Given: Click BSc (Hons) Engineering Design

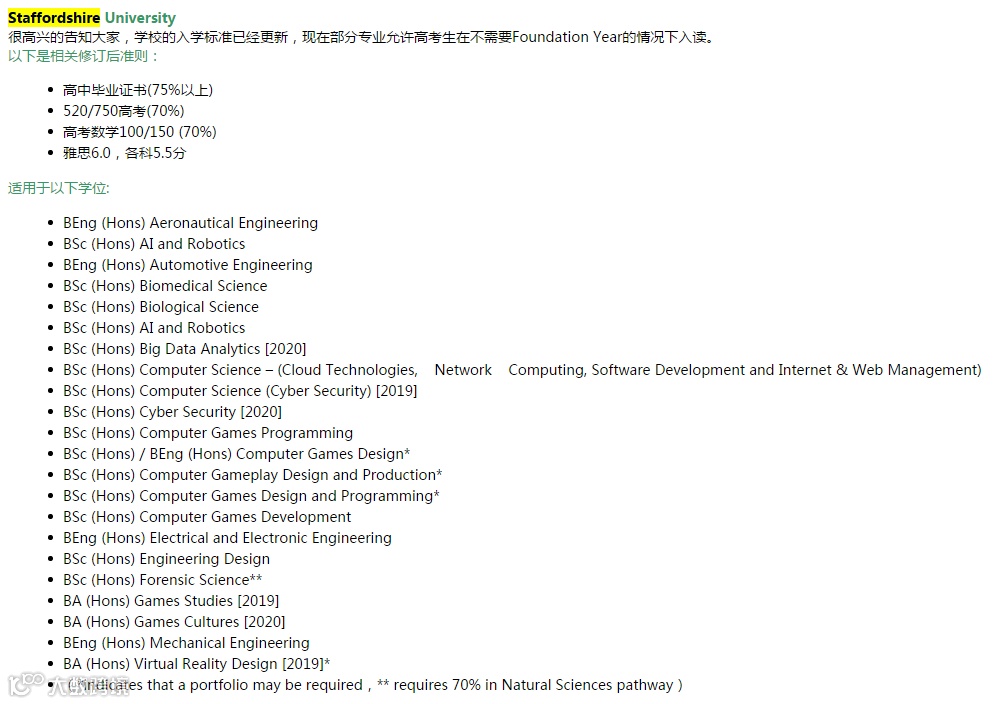Looking at the screenshot, I should coord(166,558).
